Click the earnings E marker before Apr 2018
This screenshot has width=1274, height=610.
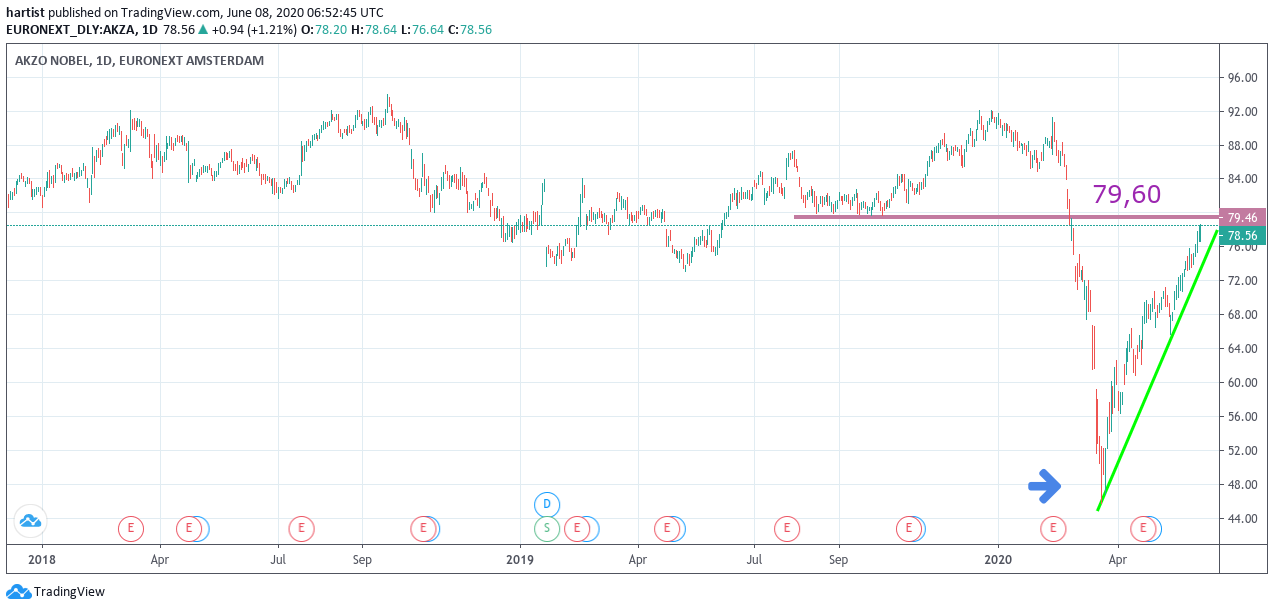[x=131, y=528]
